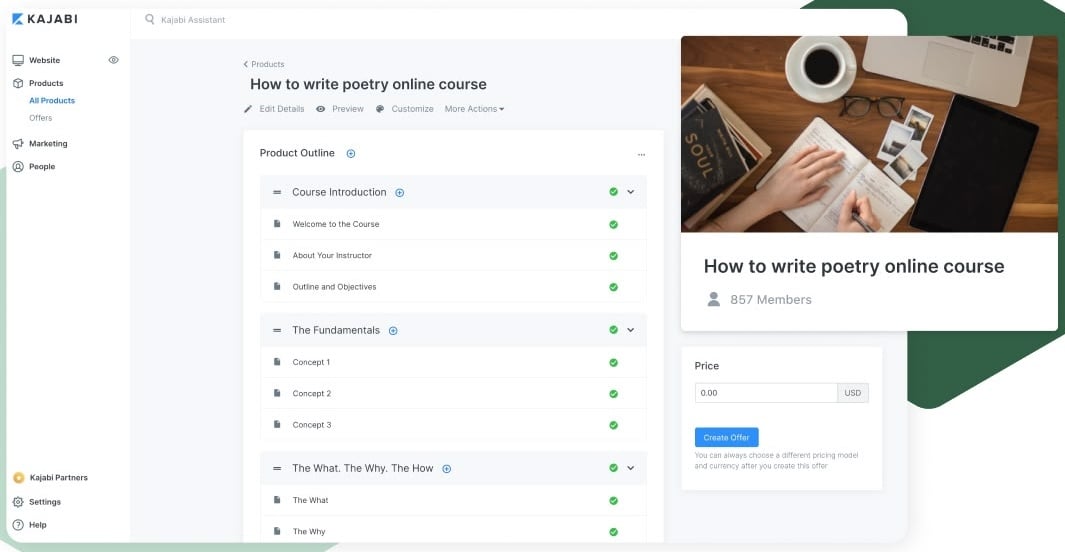
Task: Click The Fundamentals drag handle icon
Action: 277,330
